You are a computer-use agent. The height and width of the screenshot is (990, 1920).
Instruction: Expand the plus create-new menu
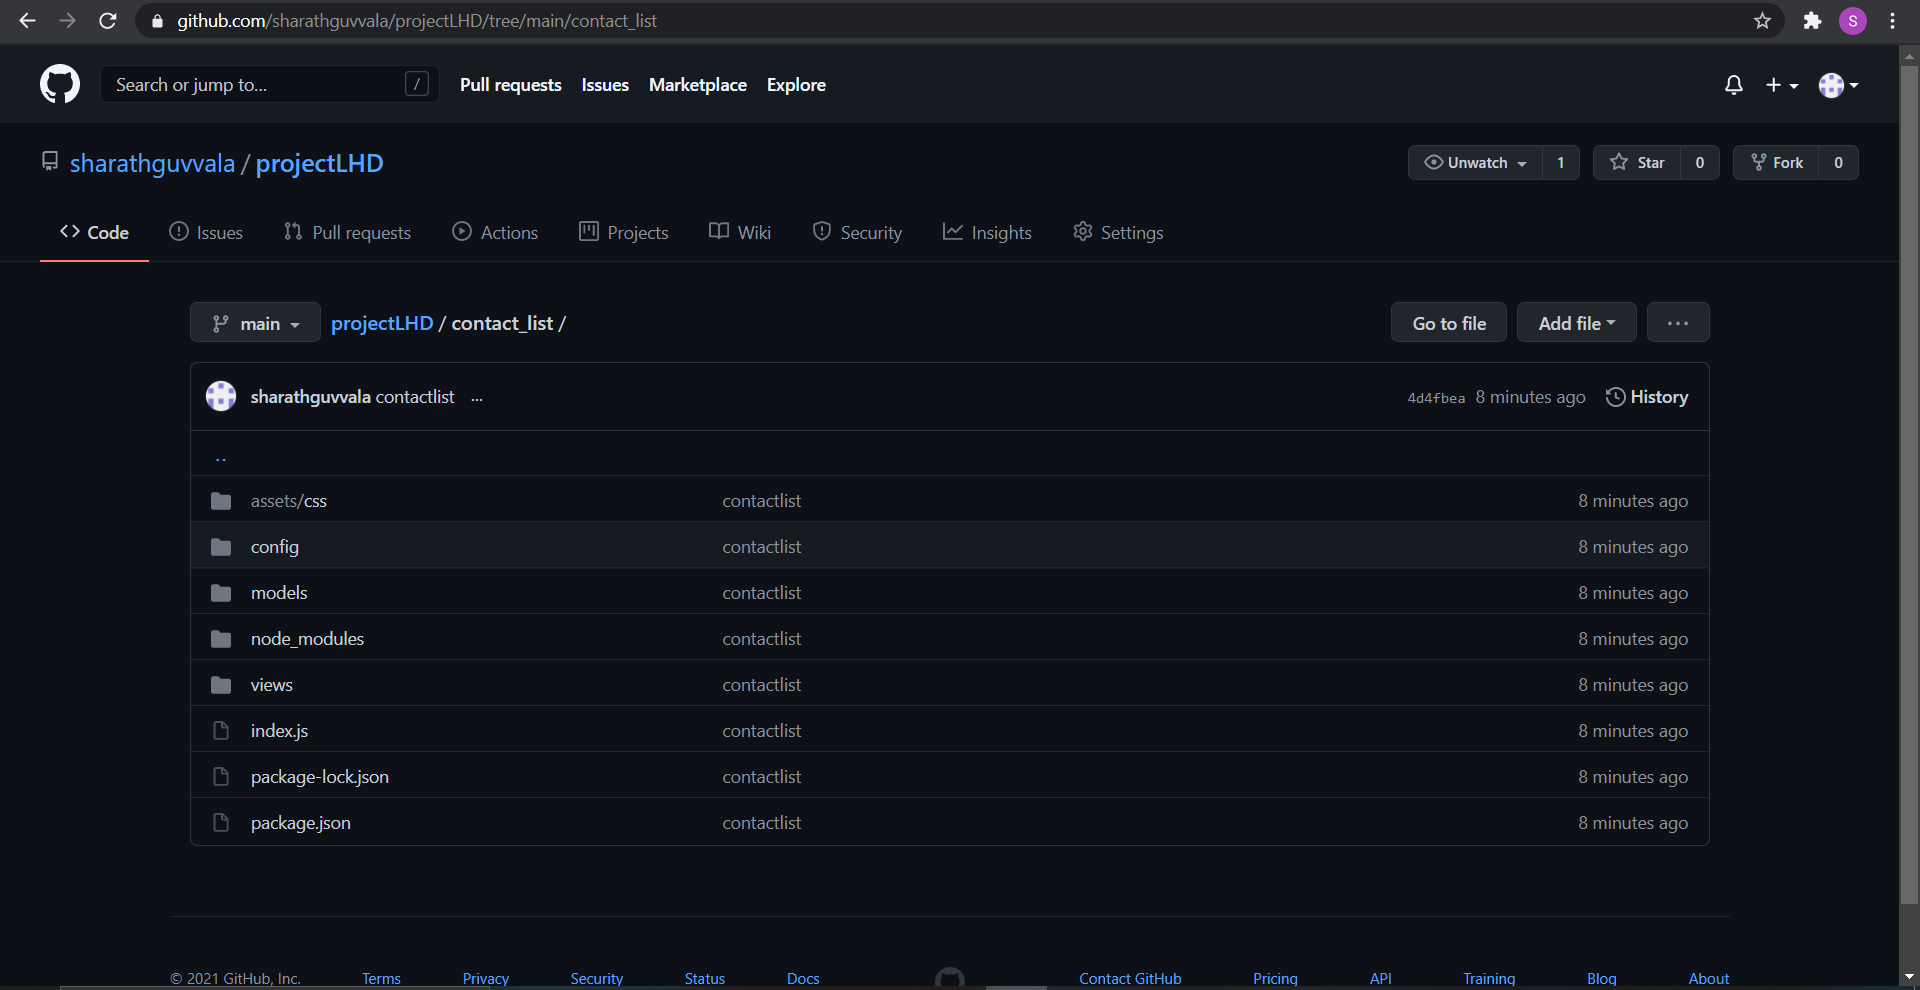point(1781,85)
